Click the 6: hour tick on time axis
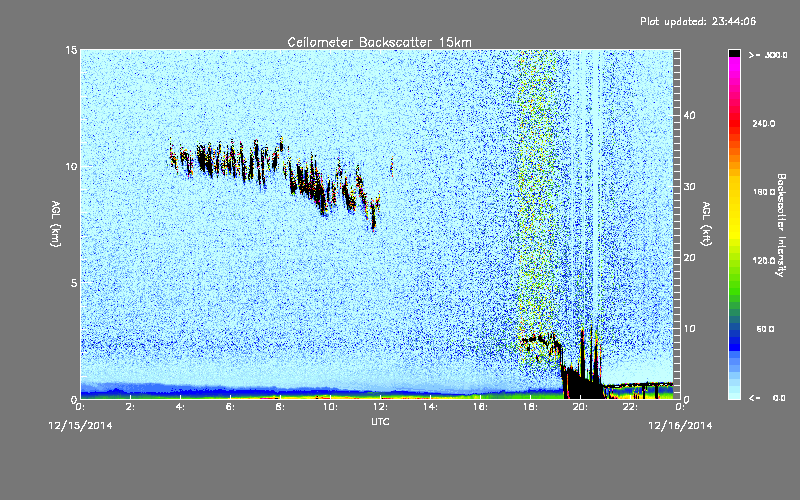The height and width of the screenshot is (500, 800). click(x=230, y=407)
